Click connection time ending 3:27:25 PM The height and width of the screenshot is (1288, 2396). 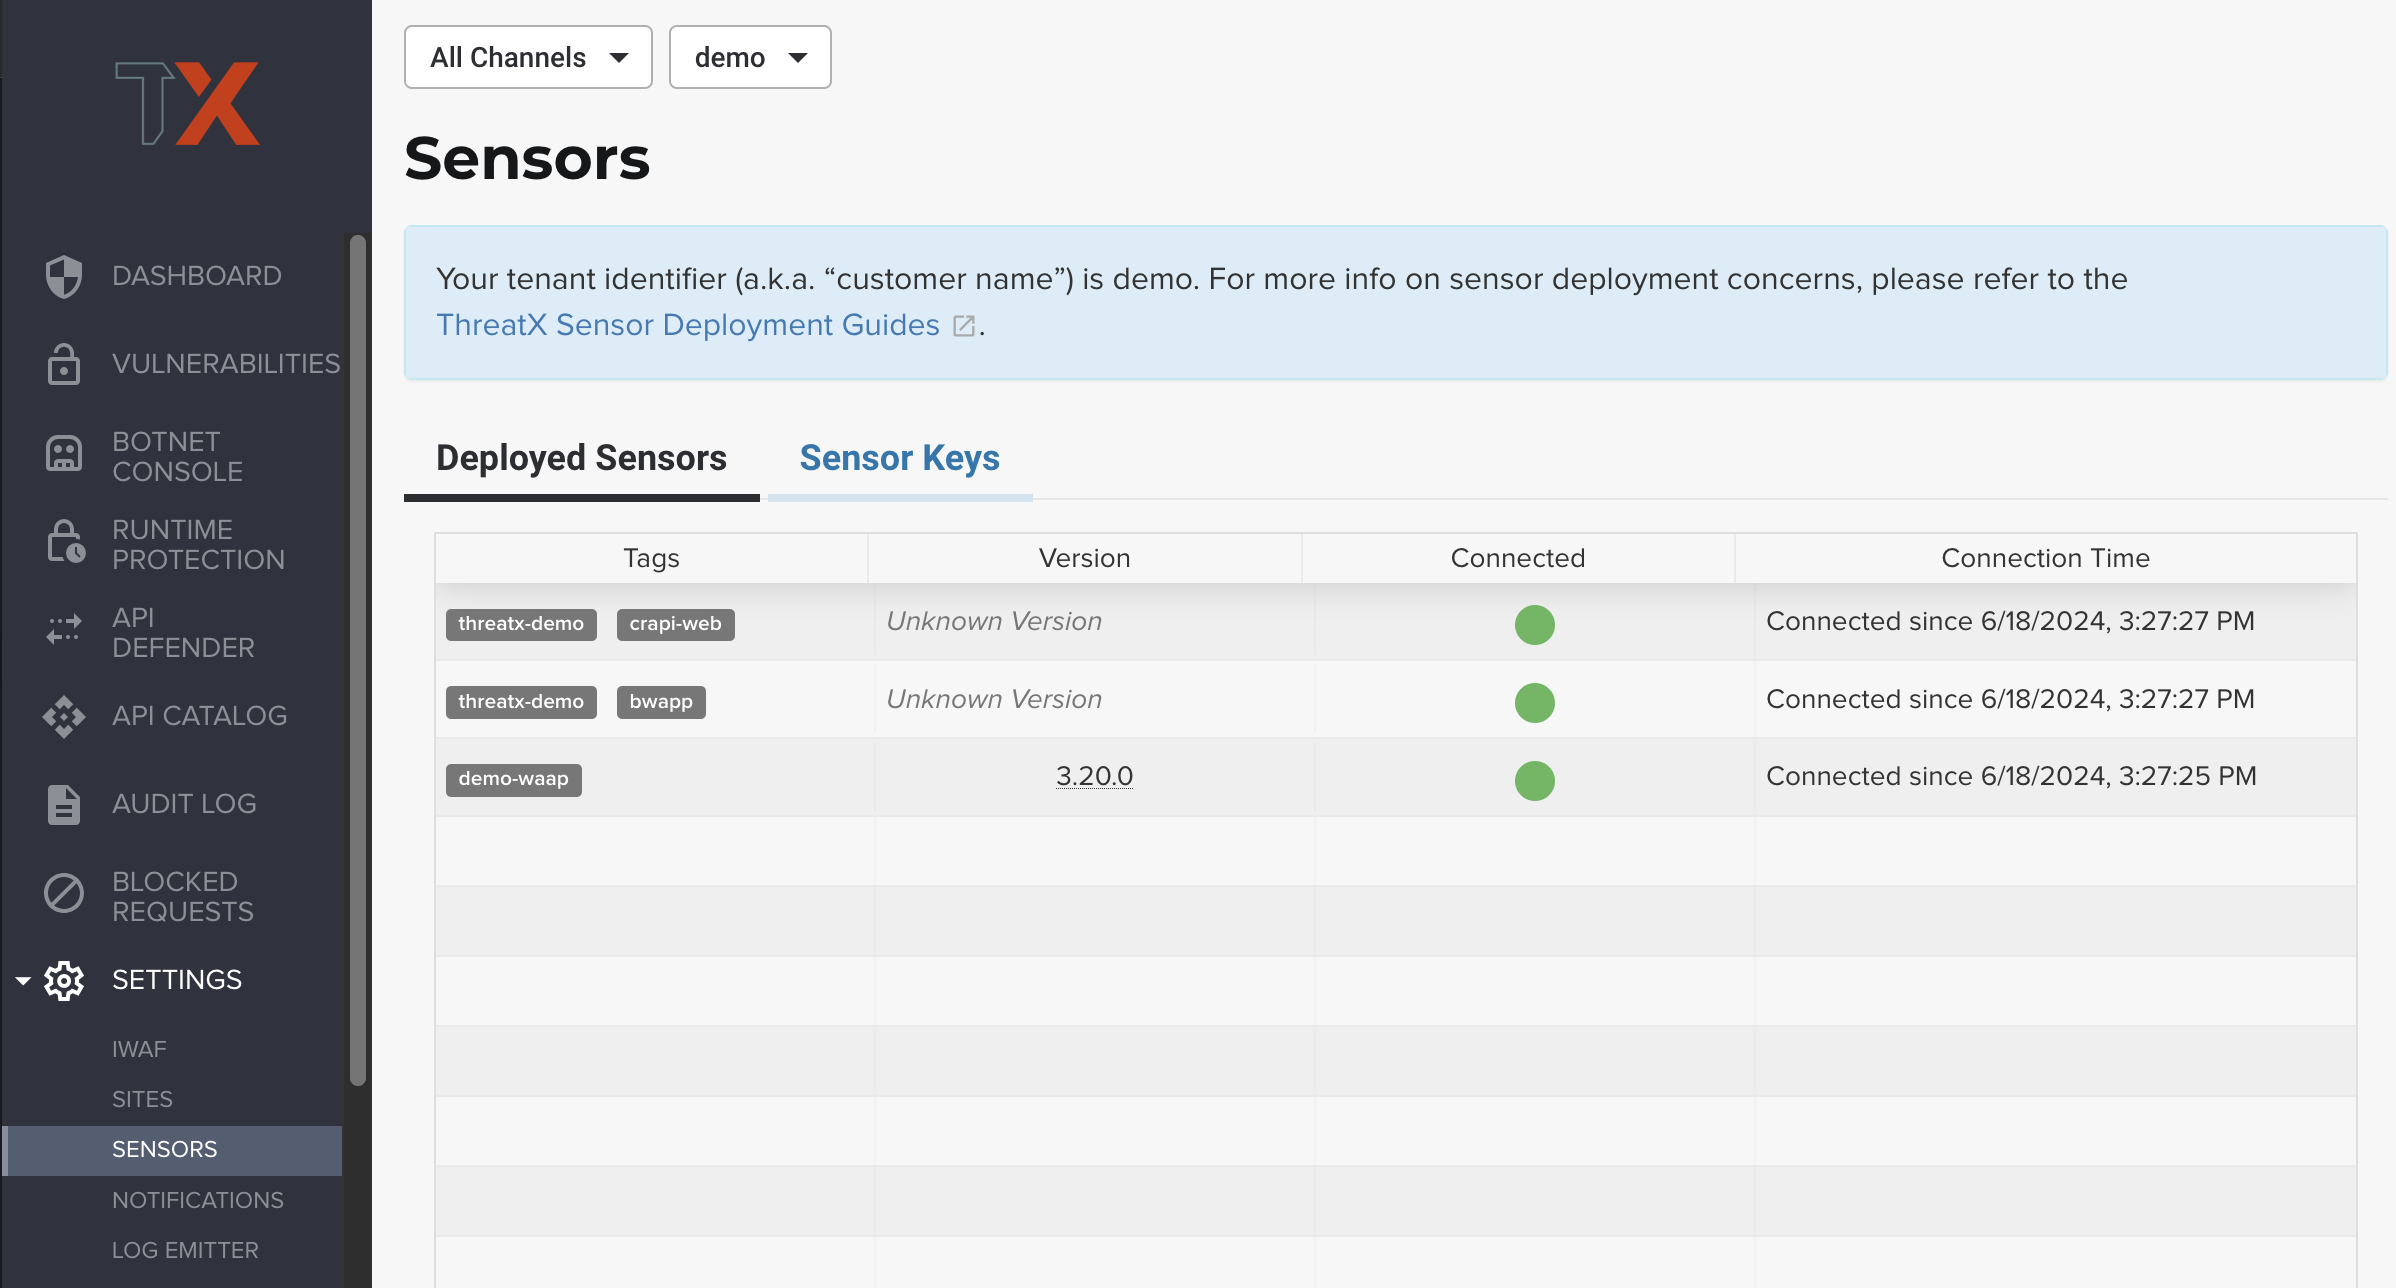[2011, 776]
